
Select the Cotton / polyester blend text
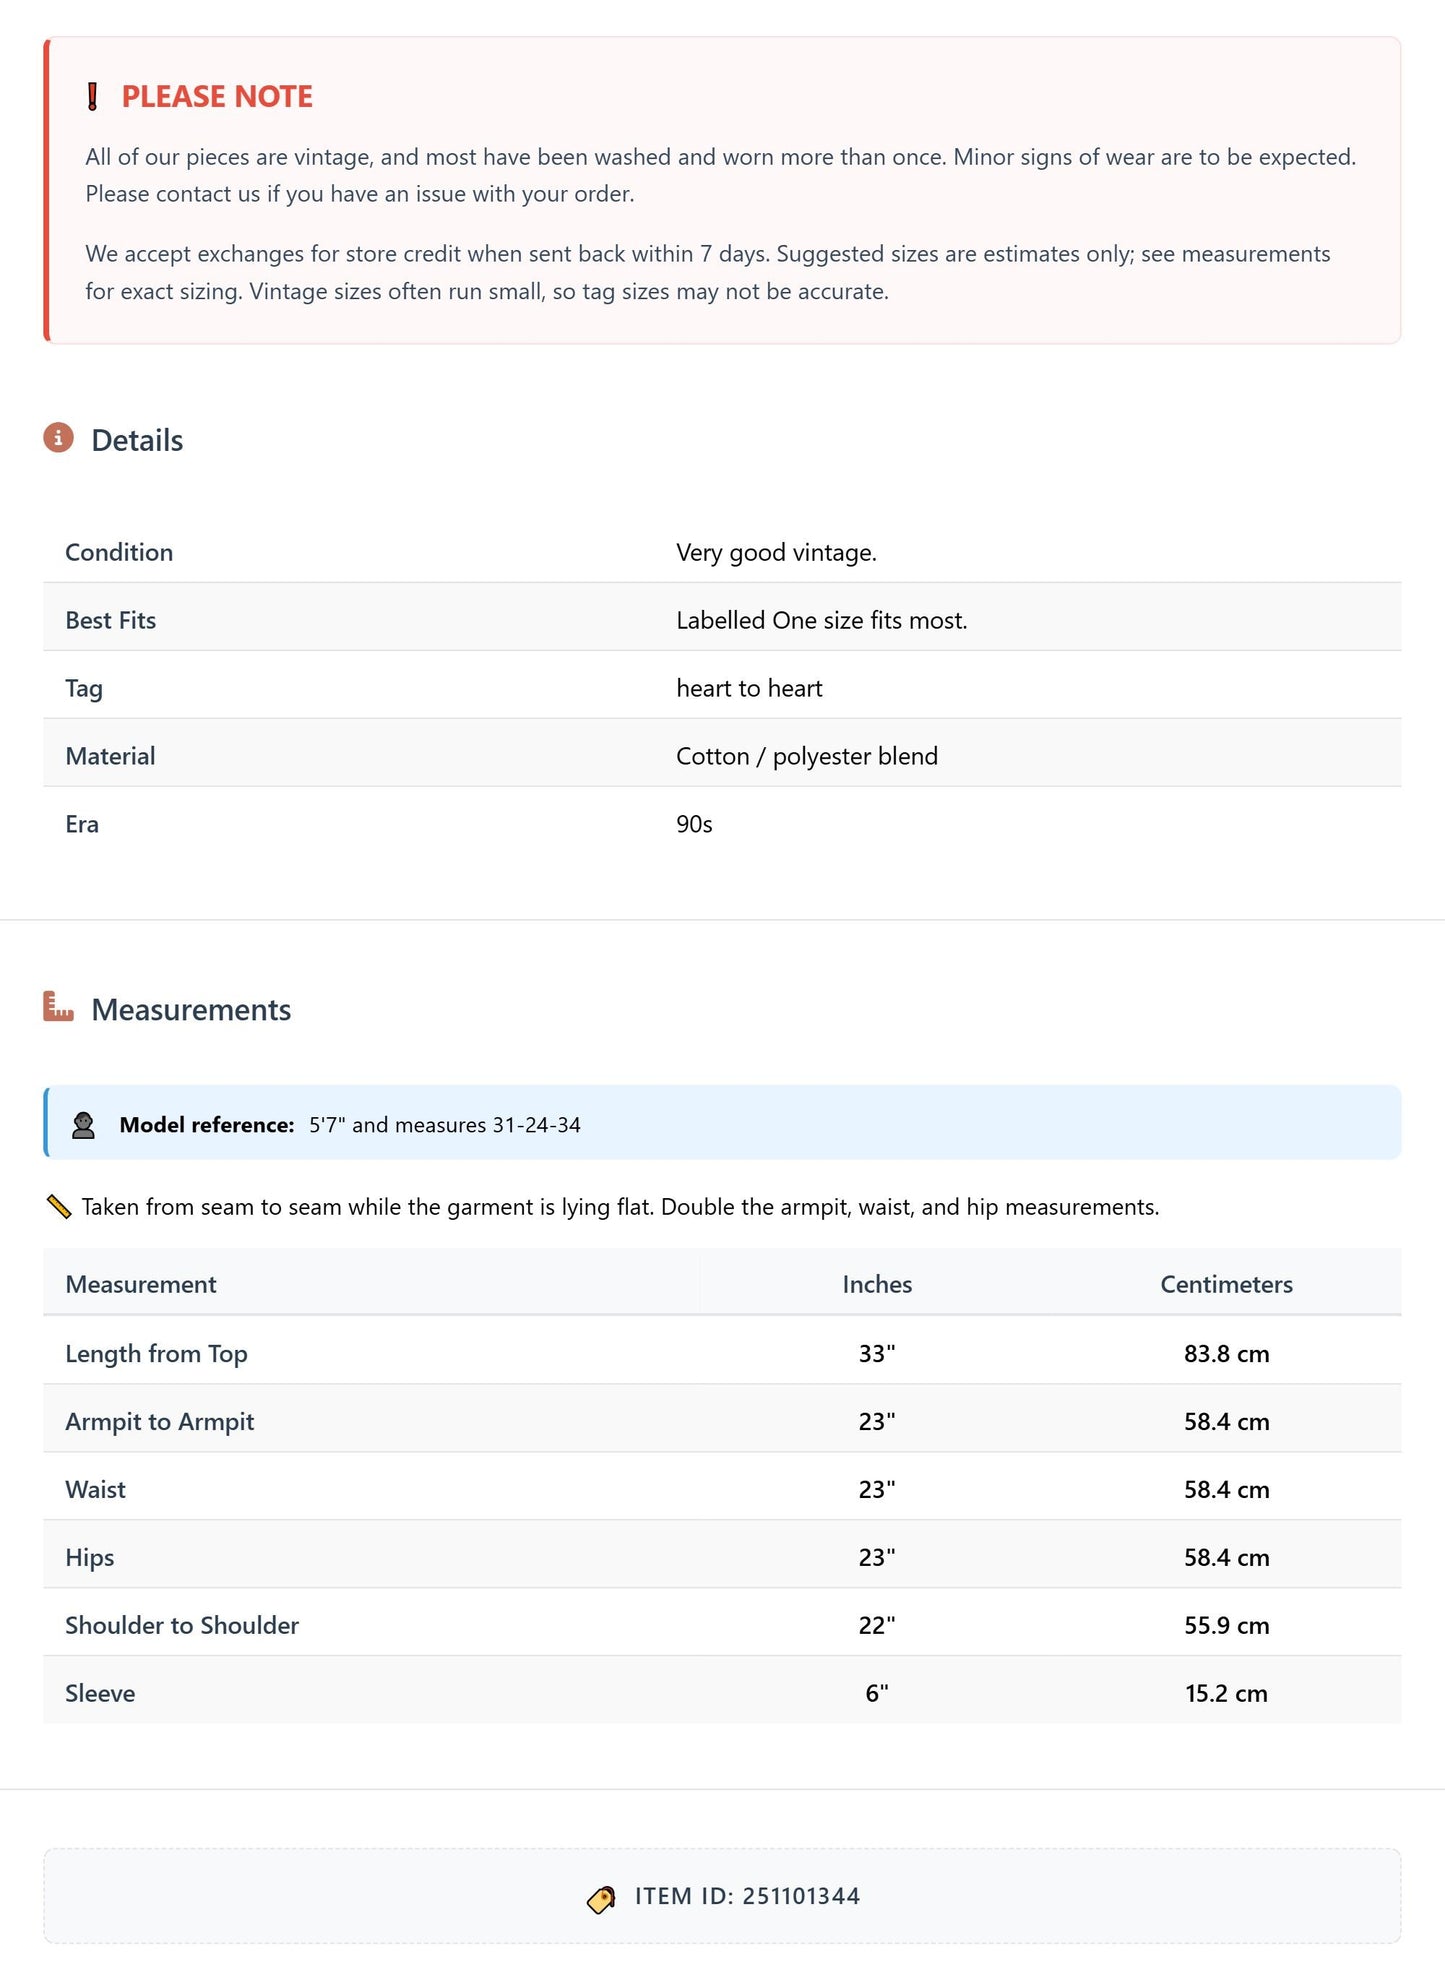[x=807, y=757]
